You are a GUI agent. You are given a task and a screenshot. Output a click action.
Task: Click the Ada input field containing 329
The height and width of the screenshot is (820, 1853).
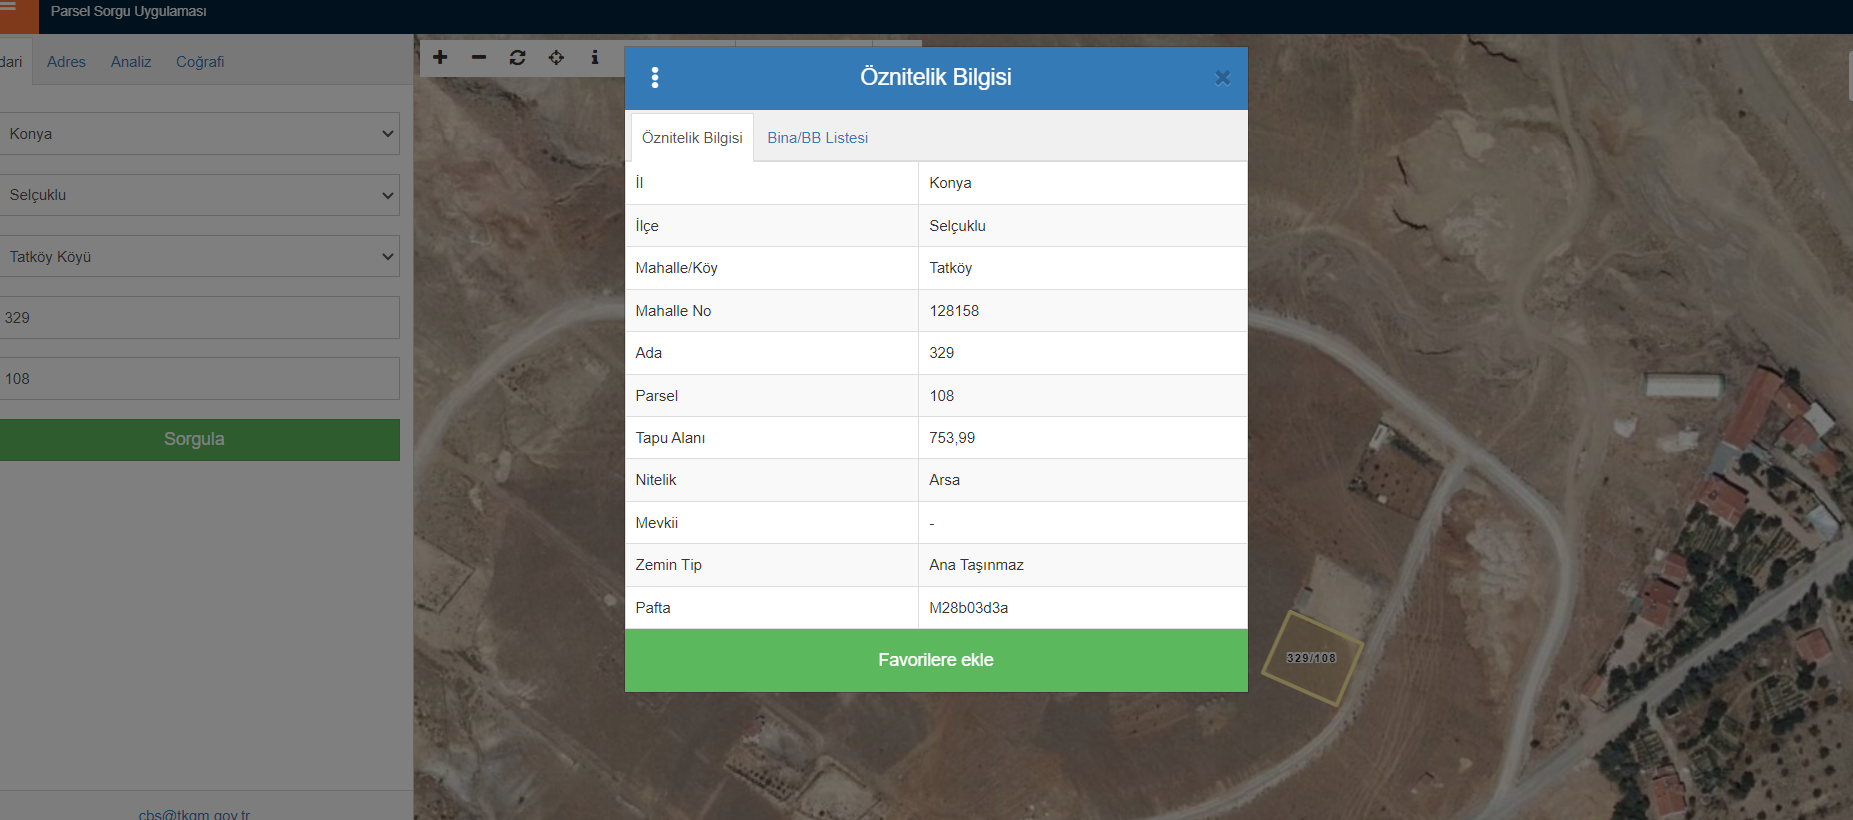(x=199, y=318)
